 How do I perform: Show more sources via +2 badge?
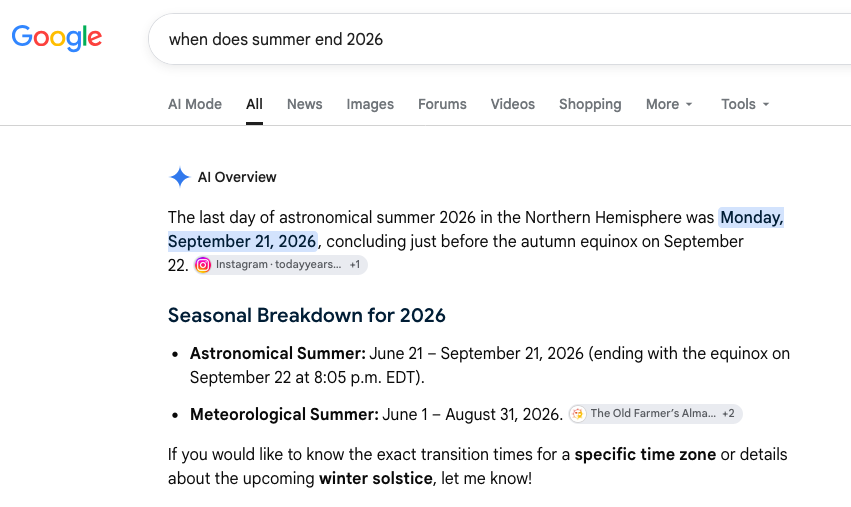pyautogui.click(x=728, y=414)
